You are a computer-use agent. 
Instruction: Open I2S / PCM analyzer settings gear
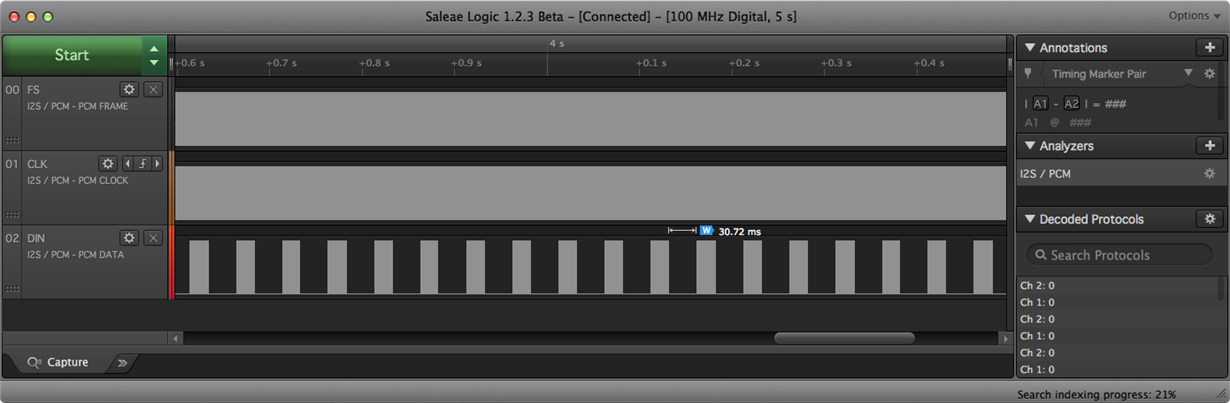click(1209, 173)
